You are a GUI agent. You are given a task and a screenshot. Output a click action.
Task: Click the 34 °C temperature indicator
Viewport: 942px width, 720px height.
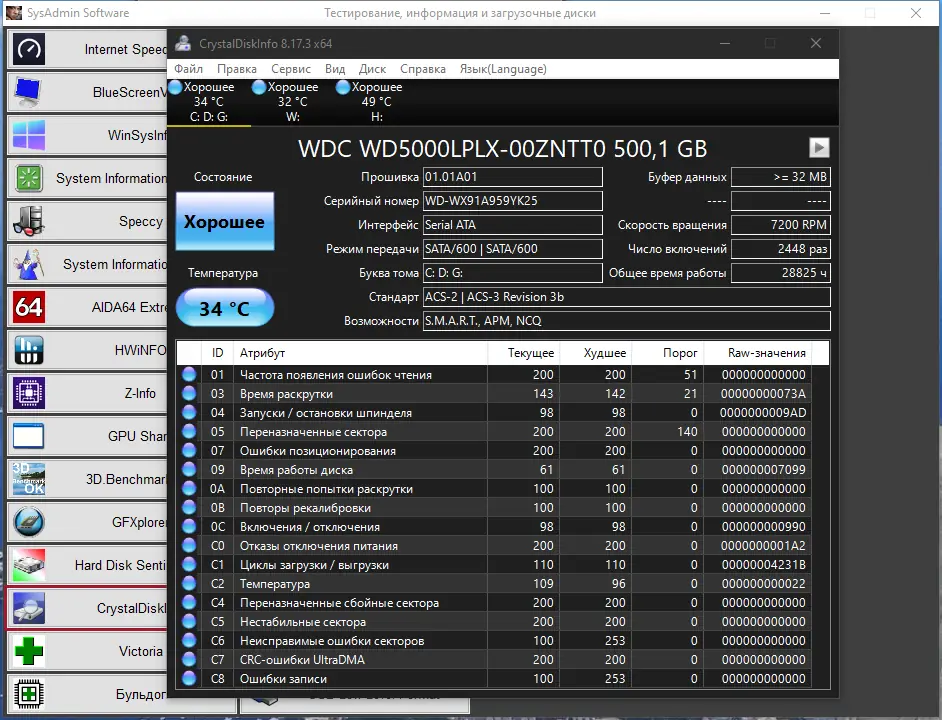coord(225,308)
